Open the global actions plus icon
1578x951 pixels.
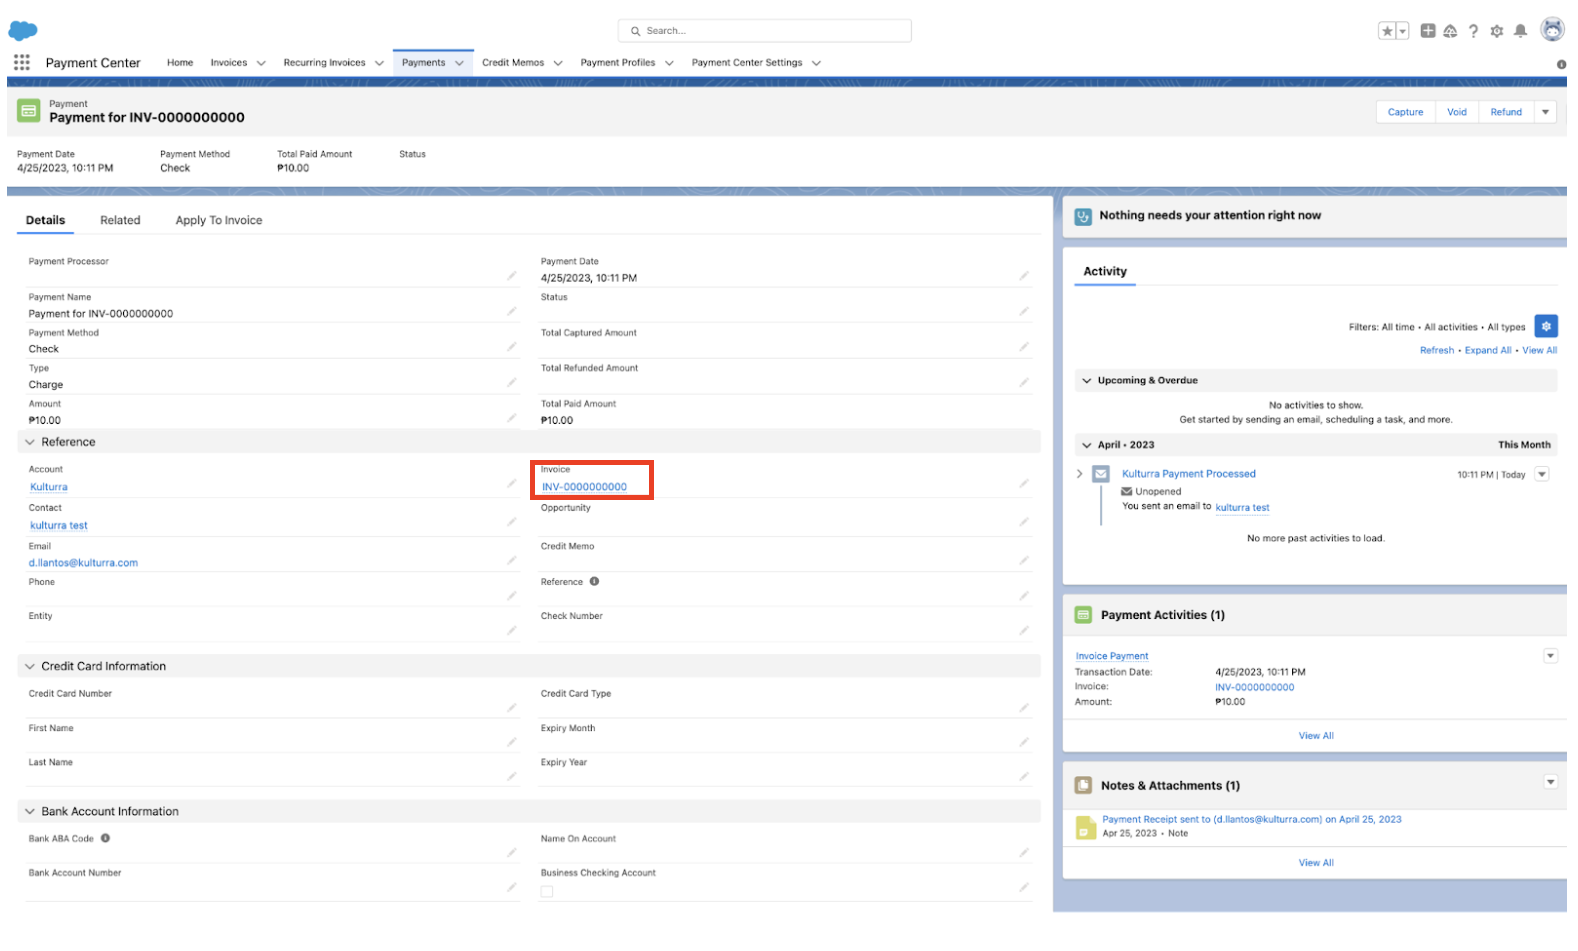(x=1428, y=31)
